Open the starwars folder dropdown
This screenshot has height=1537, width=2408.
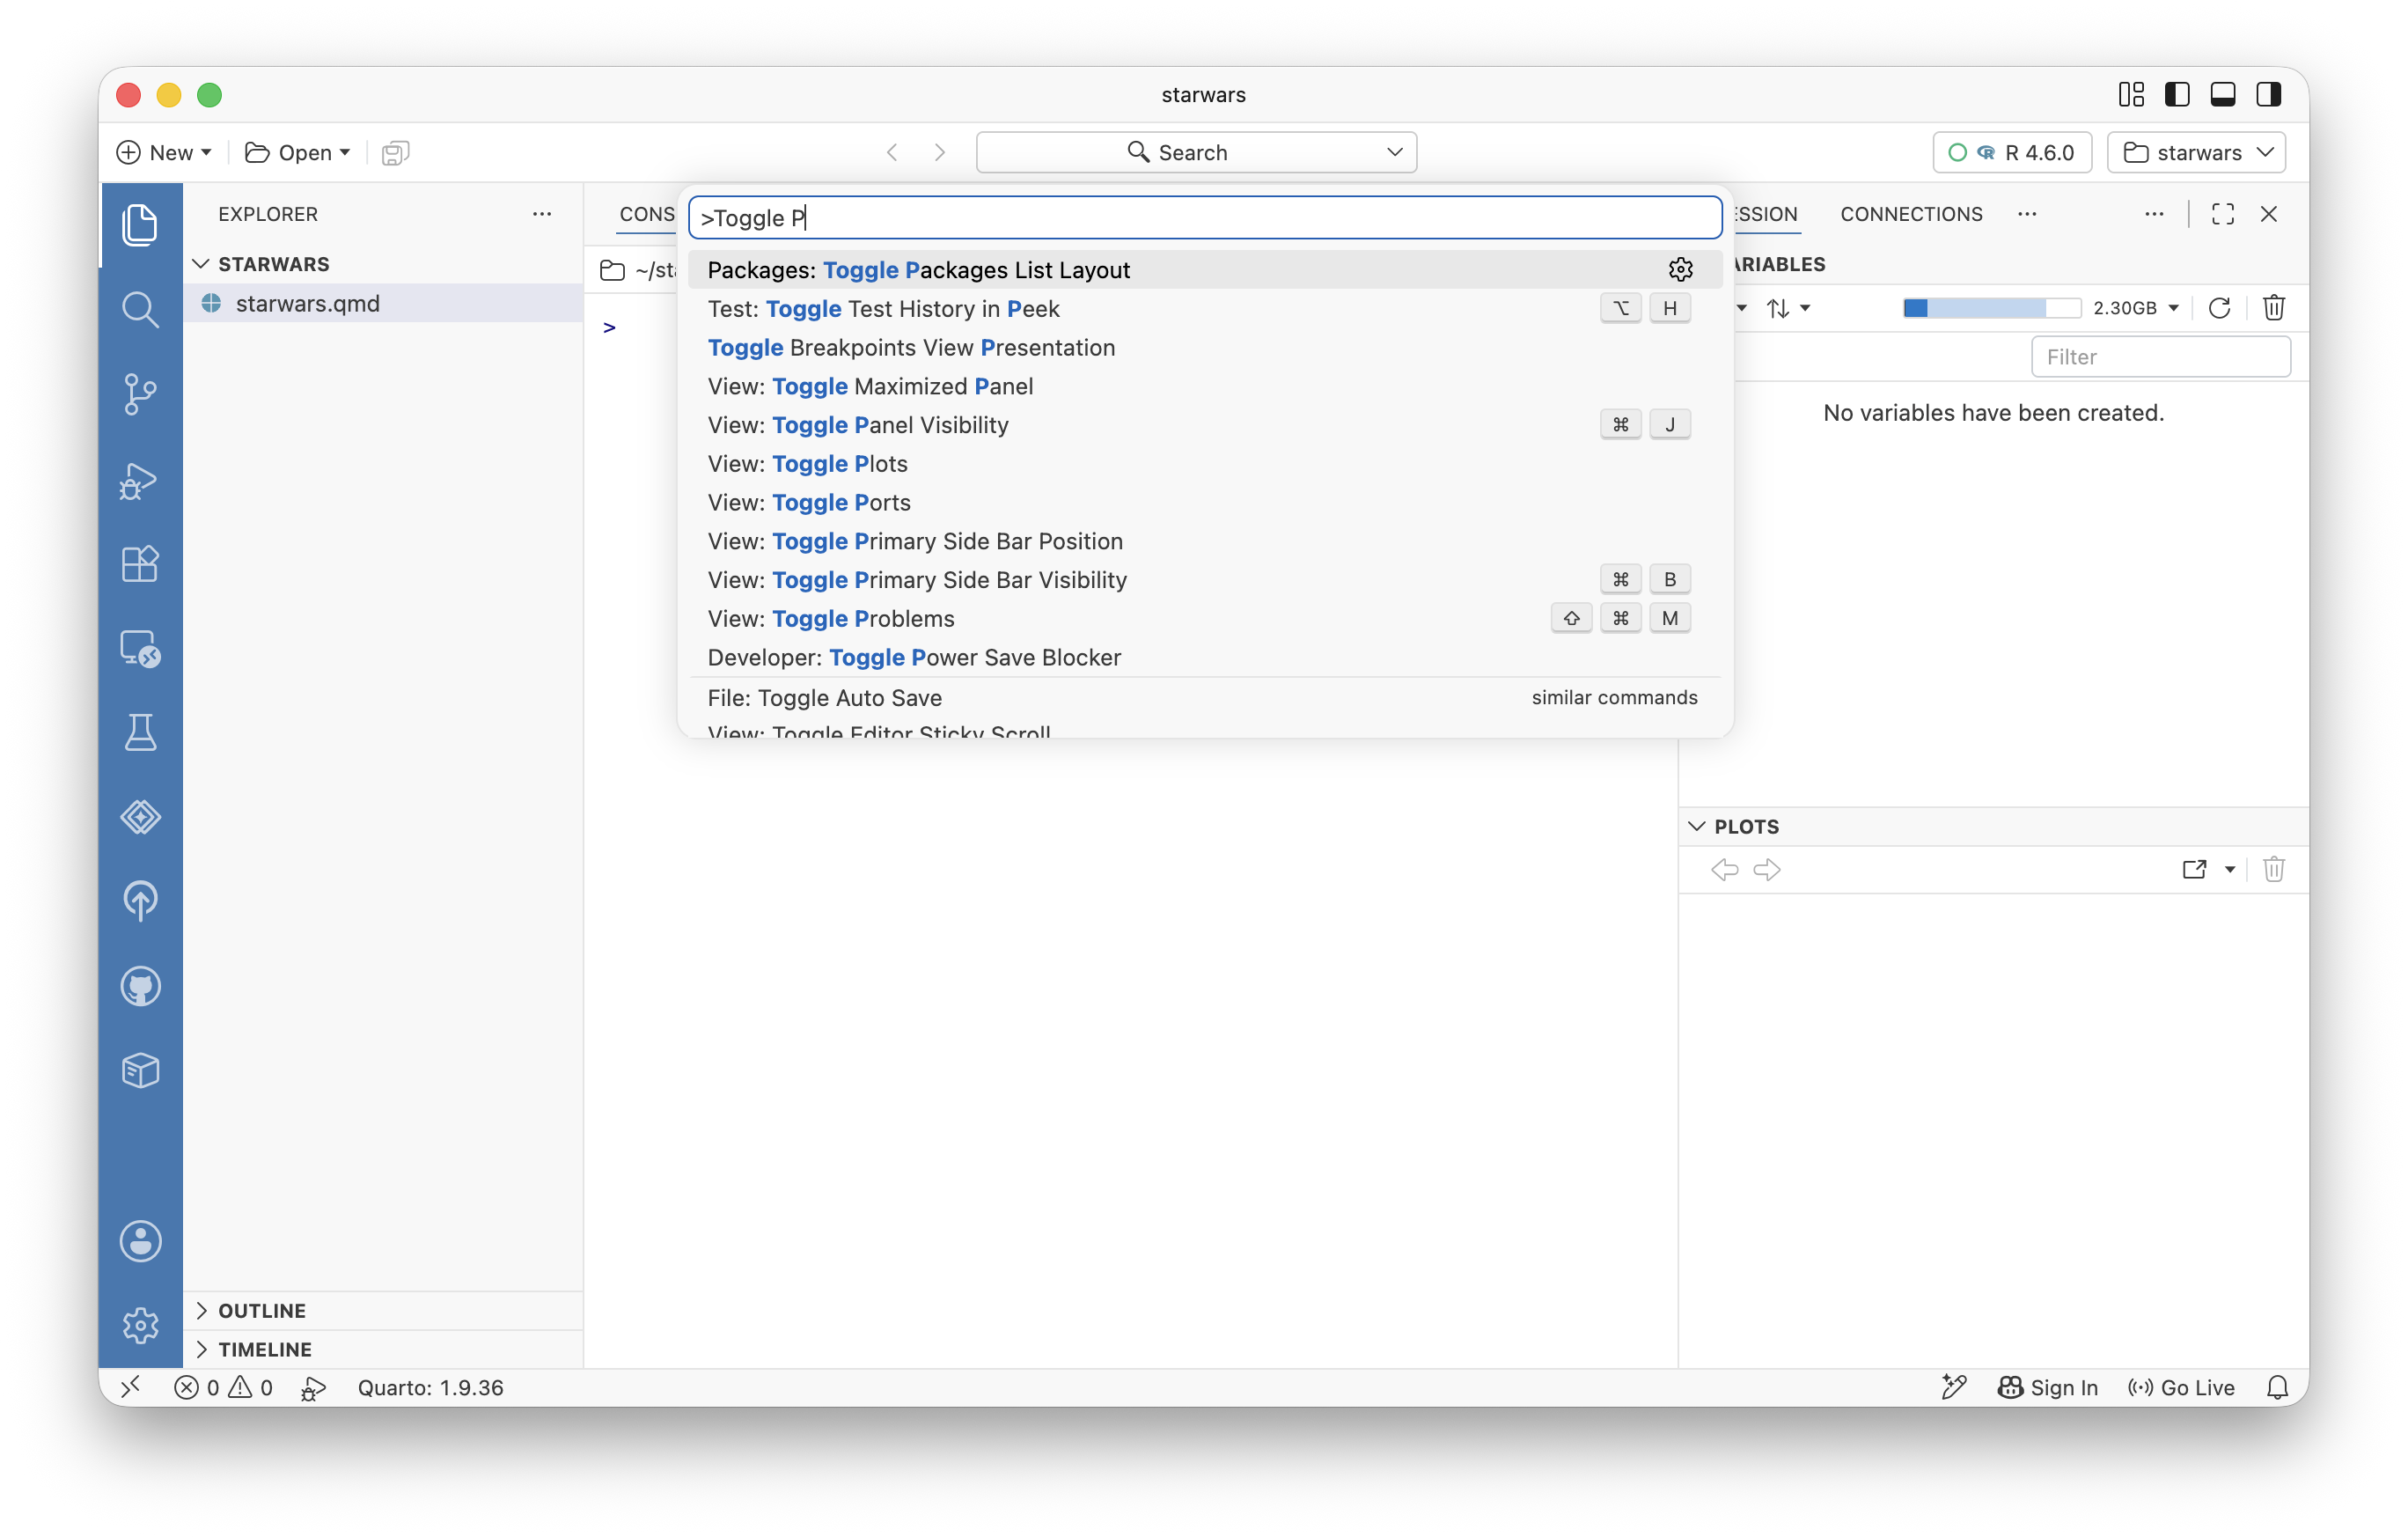pyautogui.click(x=2197, y=152)
